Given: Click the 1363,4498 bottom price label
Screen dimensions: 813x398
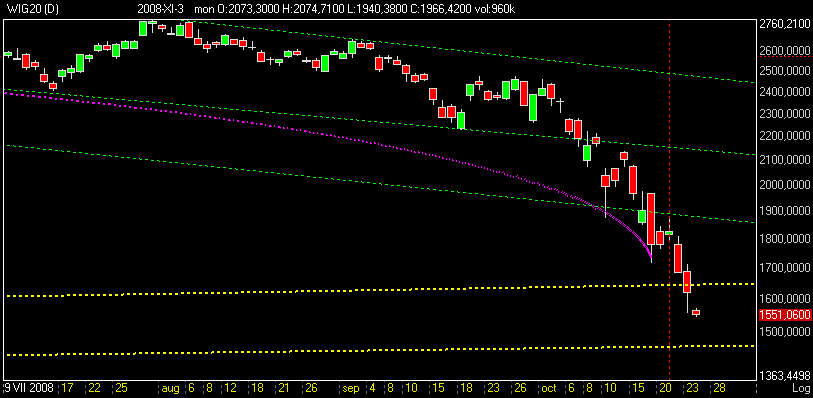Looking at the screenshot, I should [x=784, y=376].
